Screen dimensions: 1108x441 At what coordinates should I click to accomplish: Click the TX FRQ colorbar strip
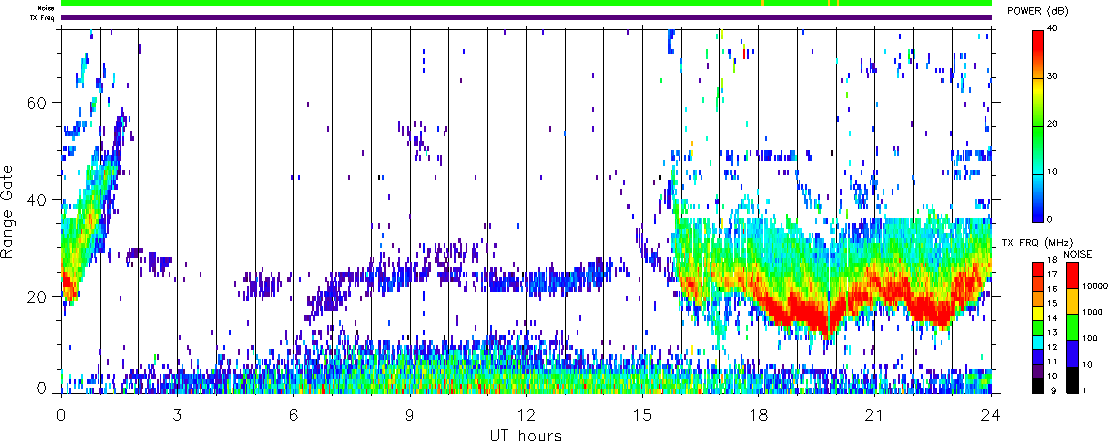coord(1039,327)
